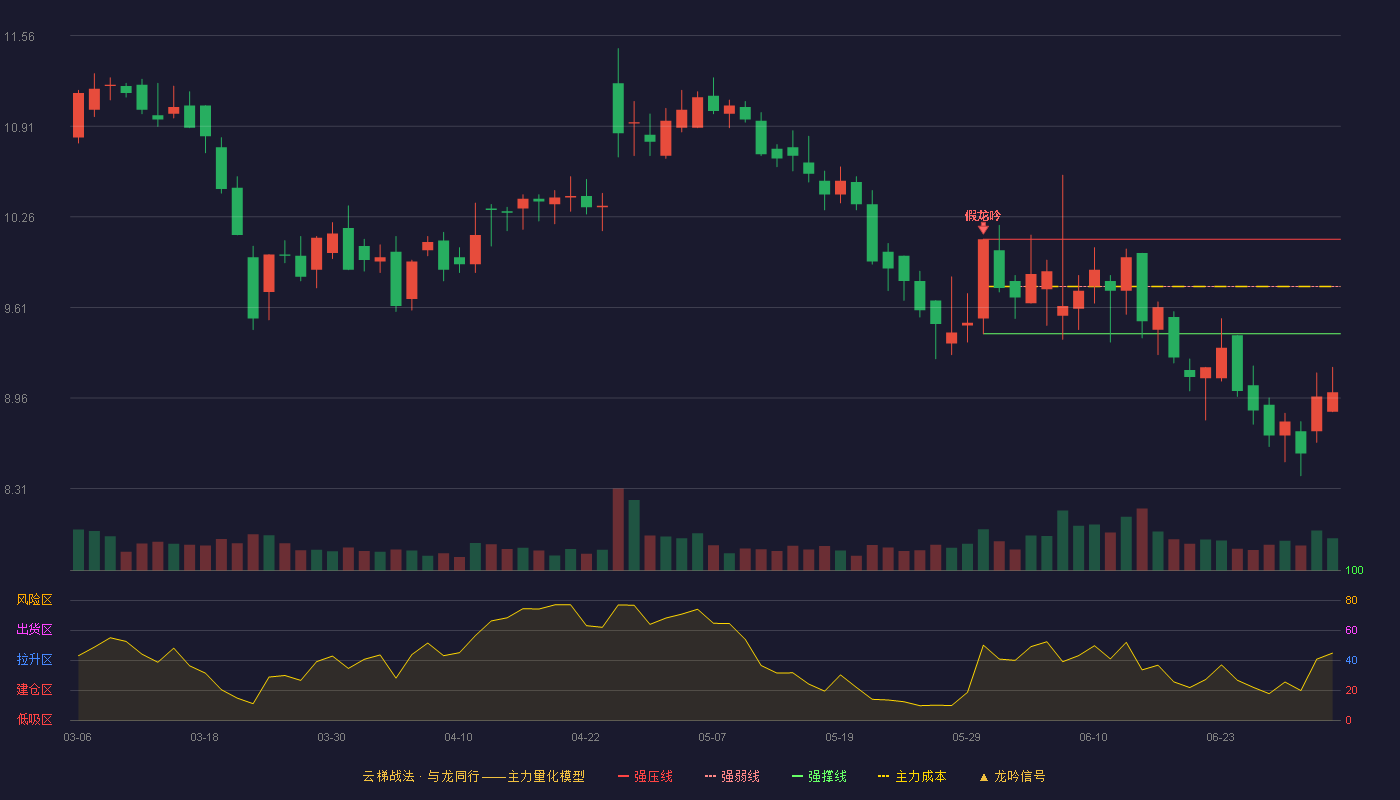Select the 出货区 zone label
Image resolution: width=1400 pixels, height=800 pixels.
click(34, 630)
